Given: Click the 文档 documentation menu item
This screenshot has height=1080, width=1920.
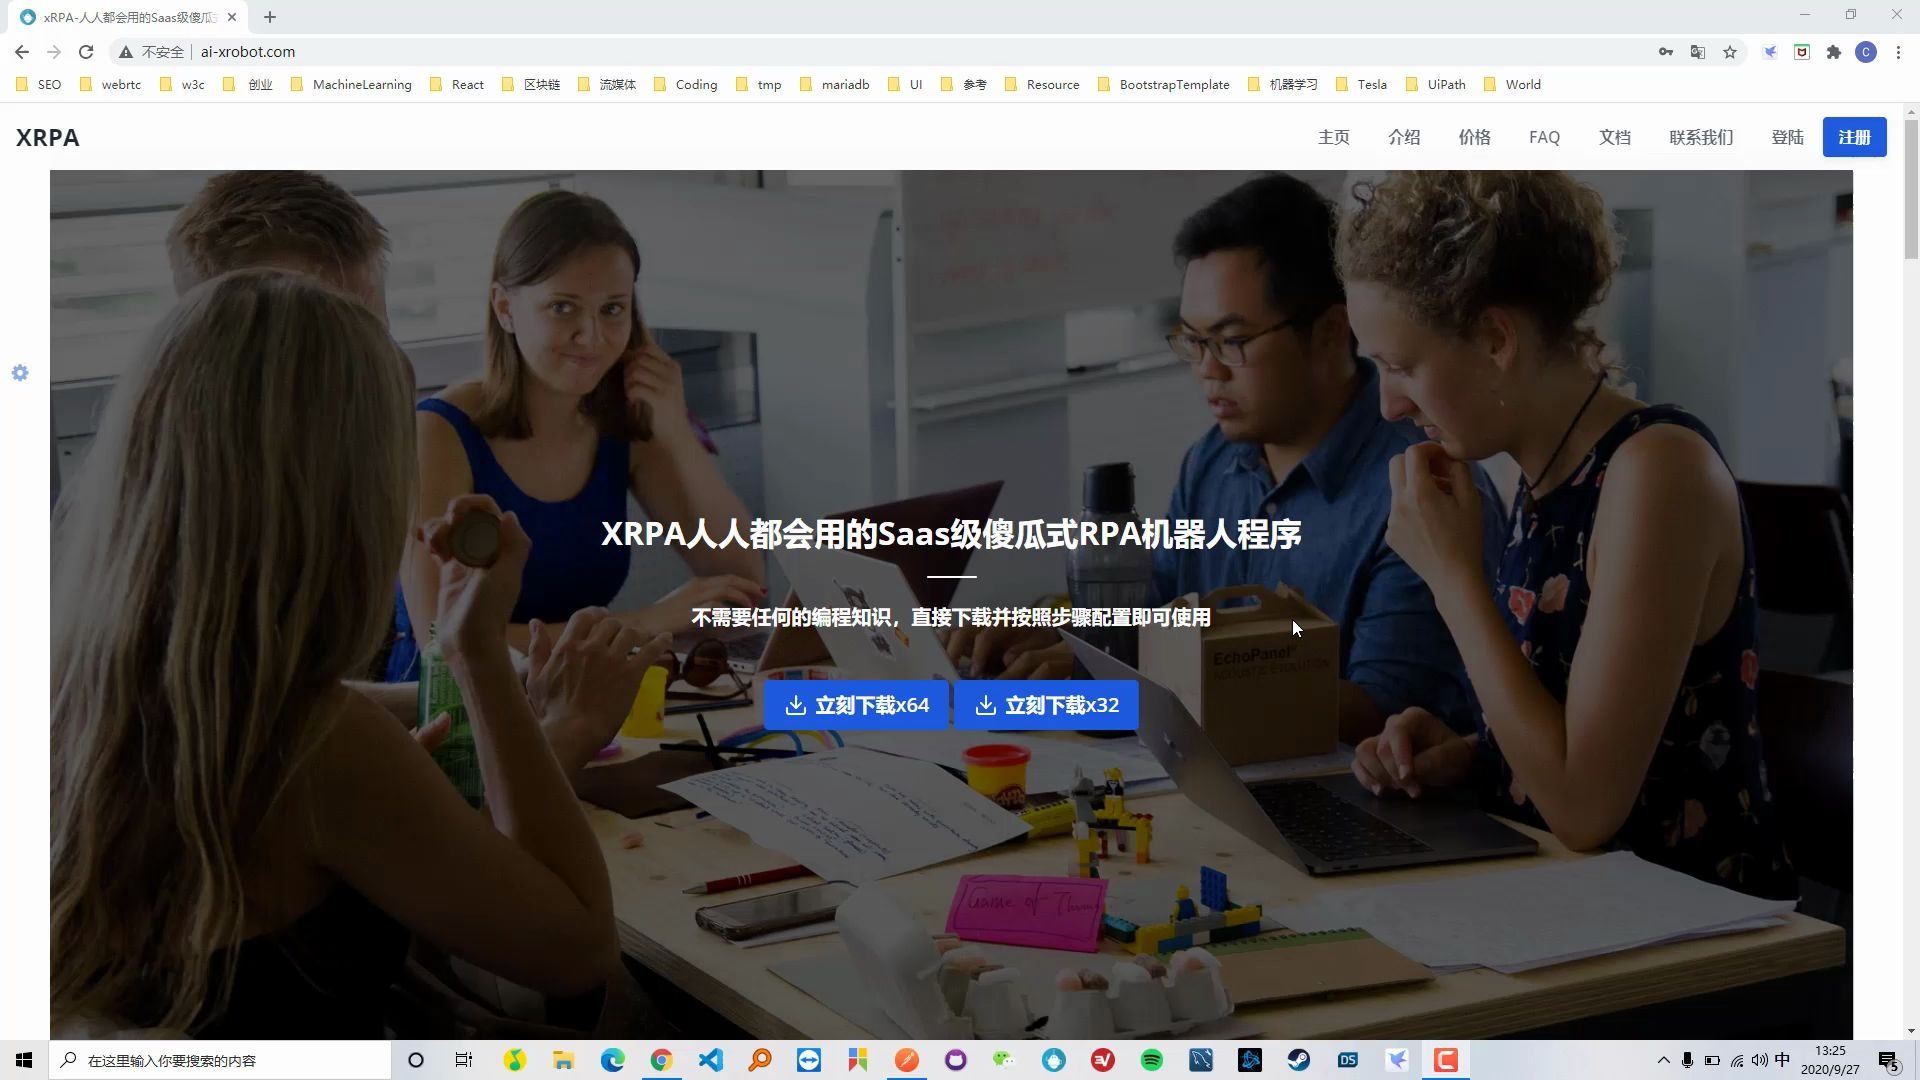Looking at the screenshot, I should (x=1615, y=137).
